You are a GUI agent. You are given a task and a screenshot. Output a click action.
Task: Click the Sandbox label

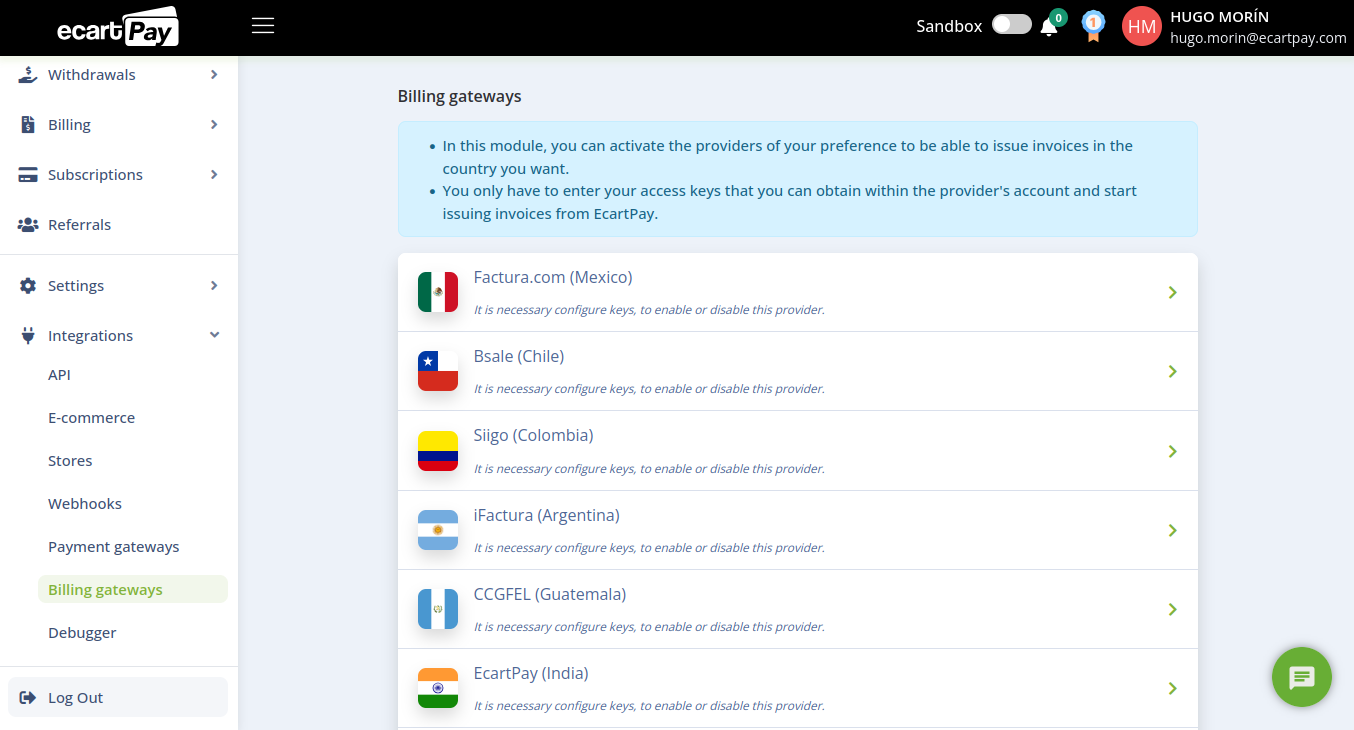tap(949, 26)
